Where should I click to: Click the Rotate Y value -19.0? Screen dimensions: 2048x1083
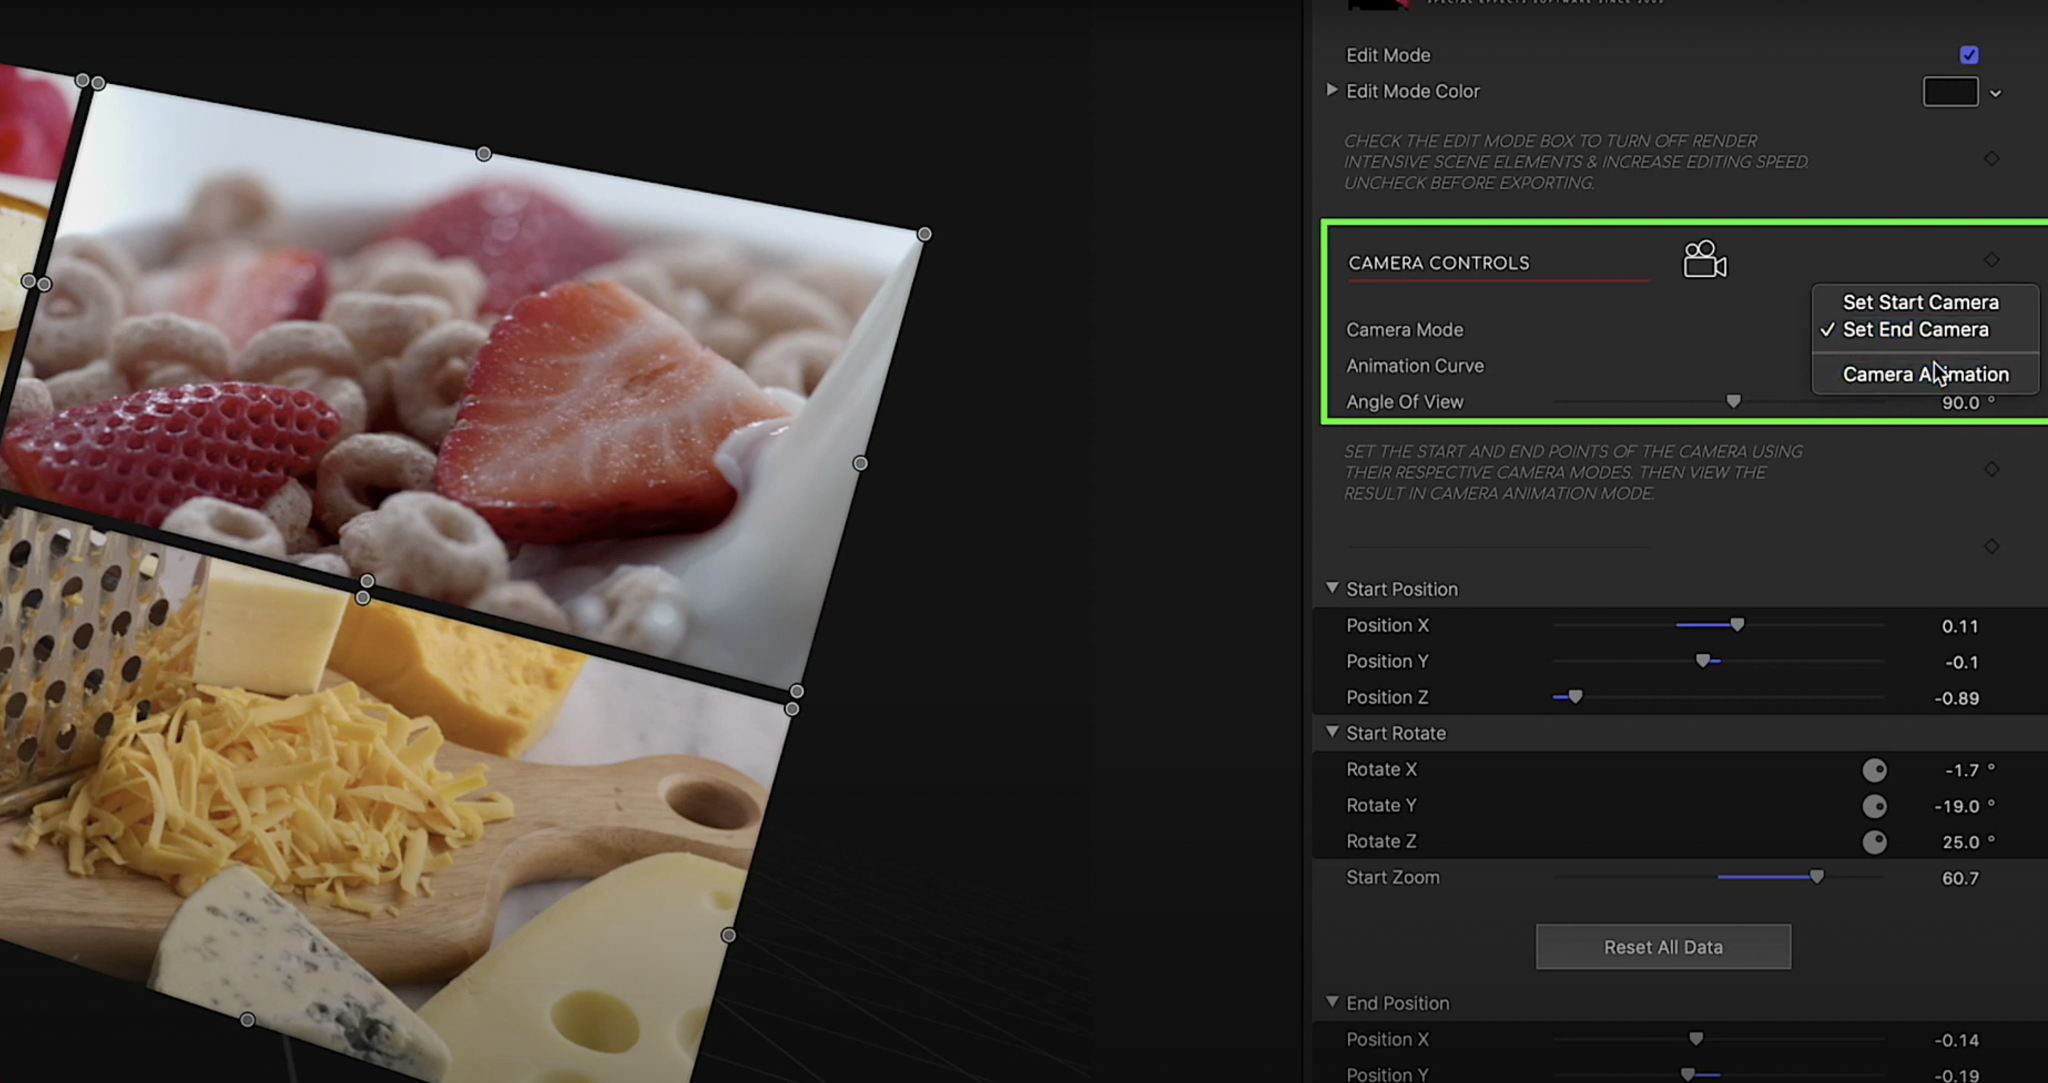tap(1957, 806)
